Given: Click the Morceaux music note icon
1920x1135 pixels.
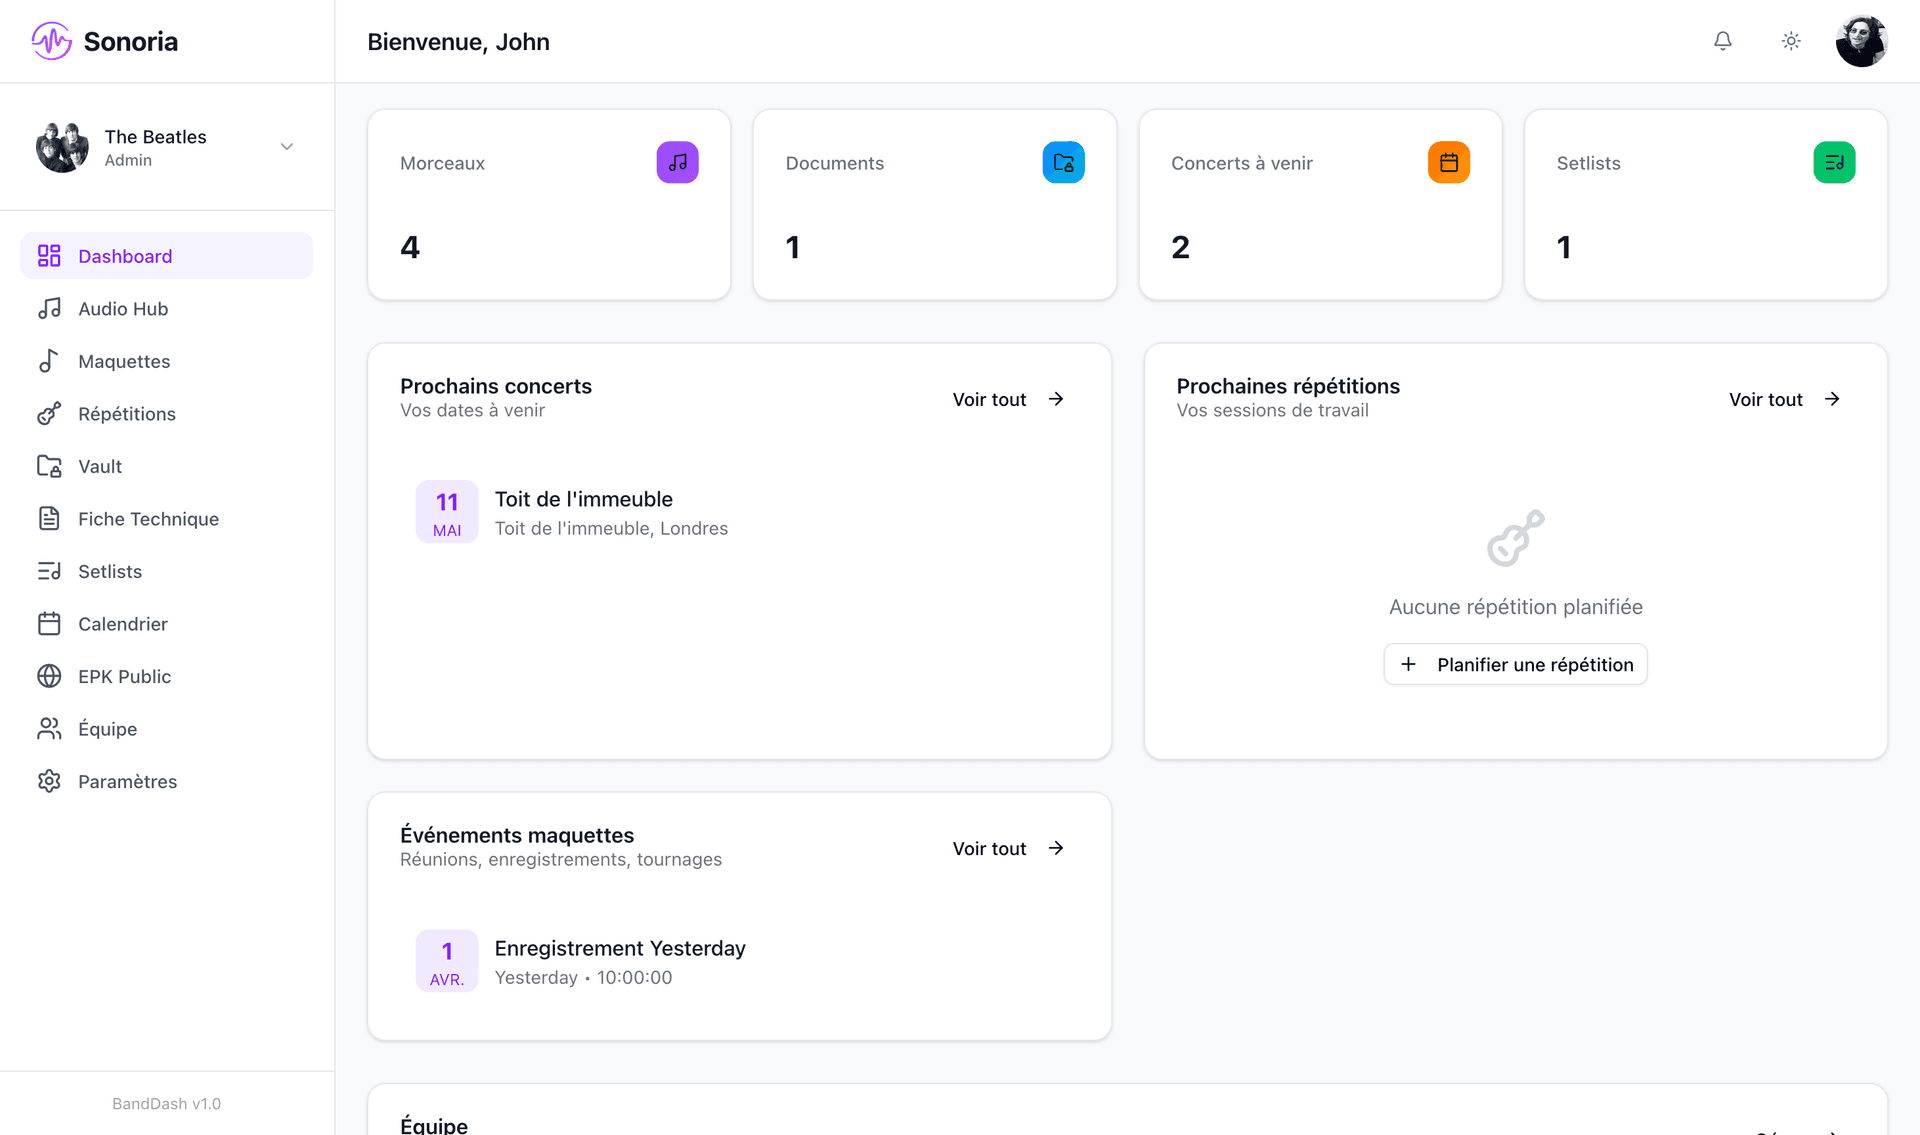Looking at the screenshot, I should click(678, 161).
